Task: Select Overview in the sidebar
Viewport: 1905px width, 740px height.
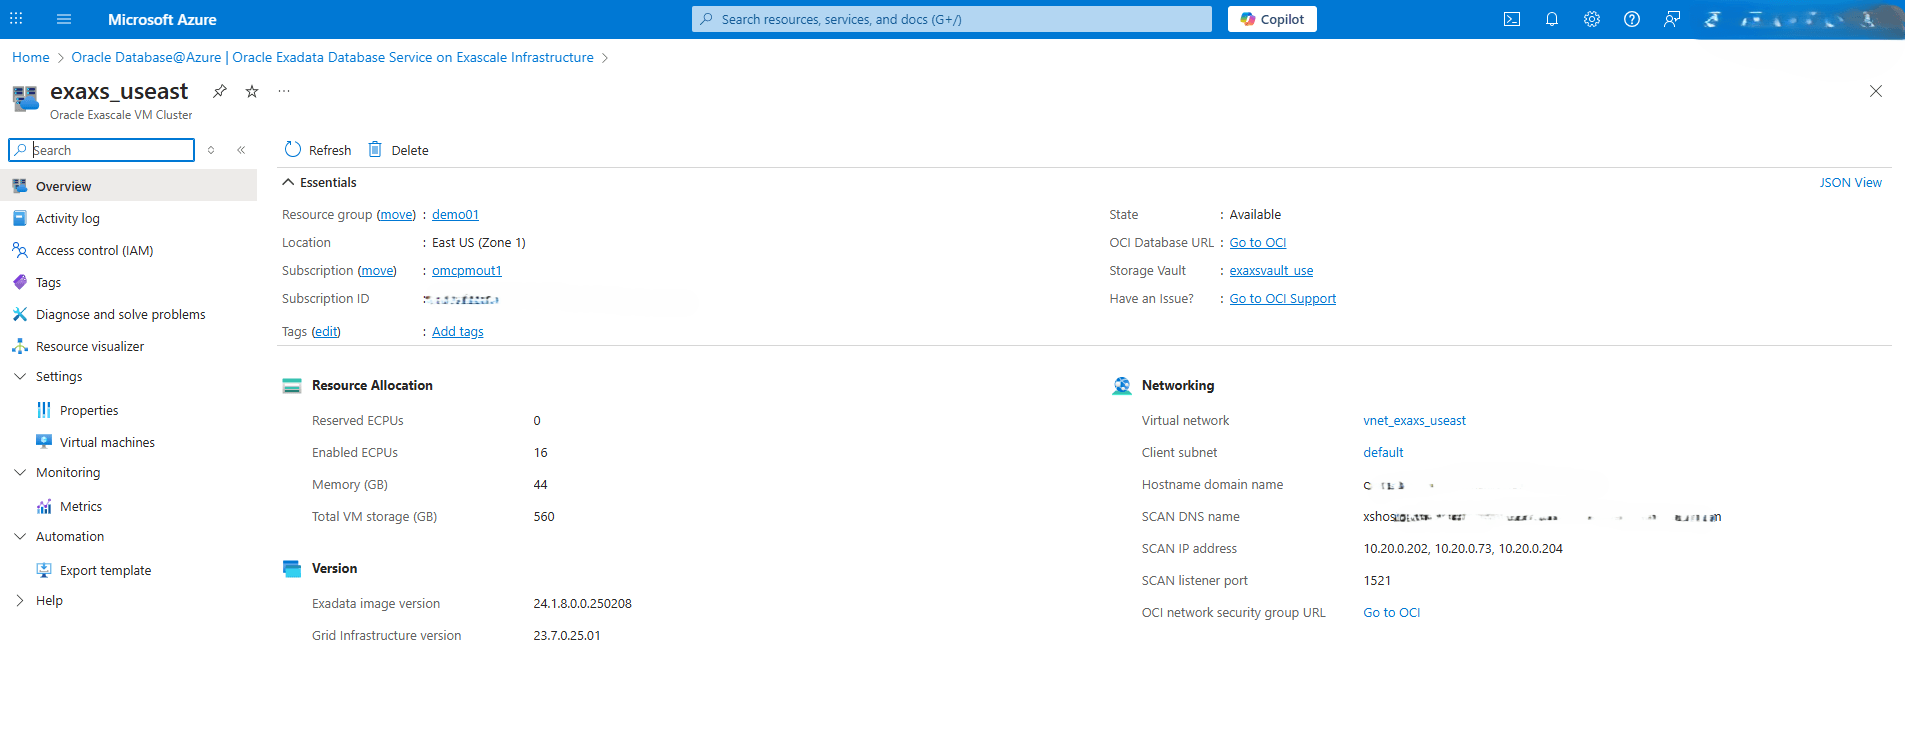Action: pos(128,186)
